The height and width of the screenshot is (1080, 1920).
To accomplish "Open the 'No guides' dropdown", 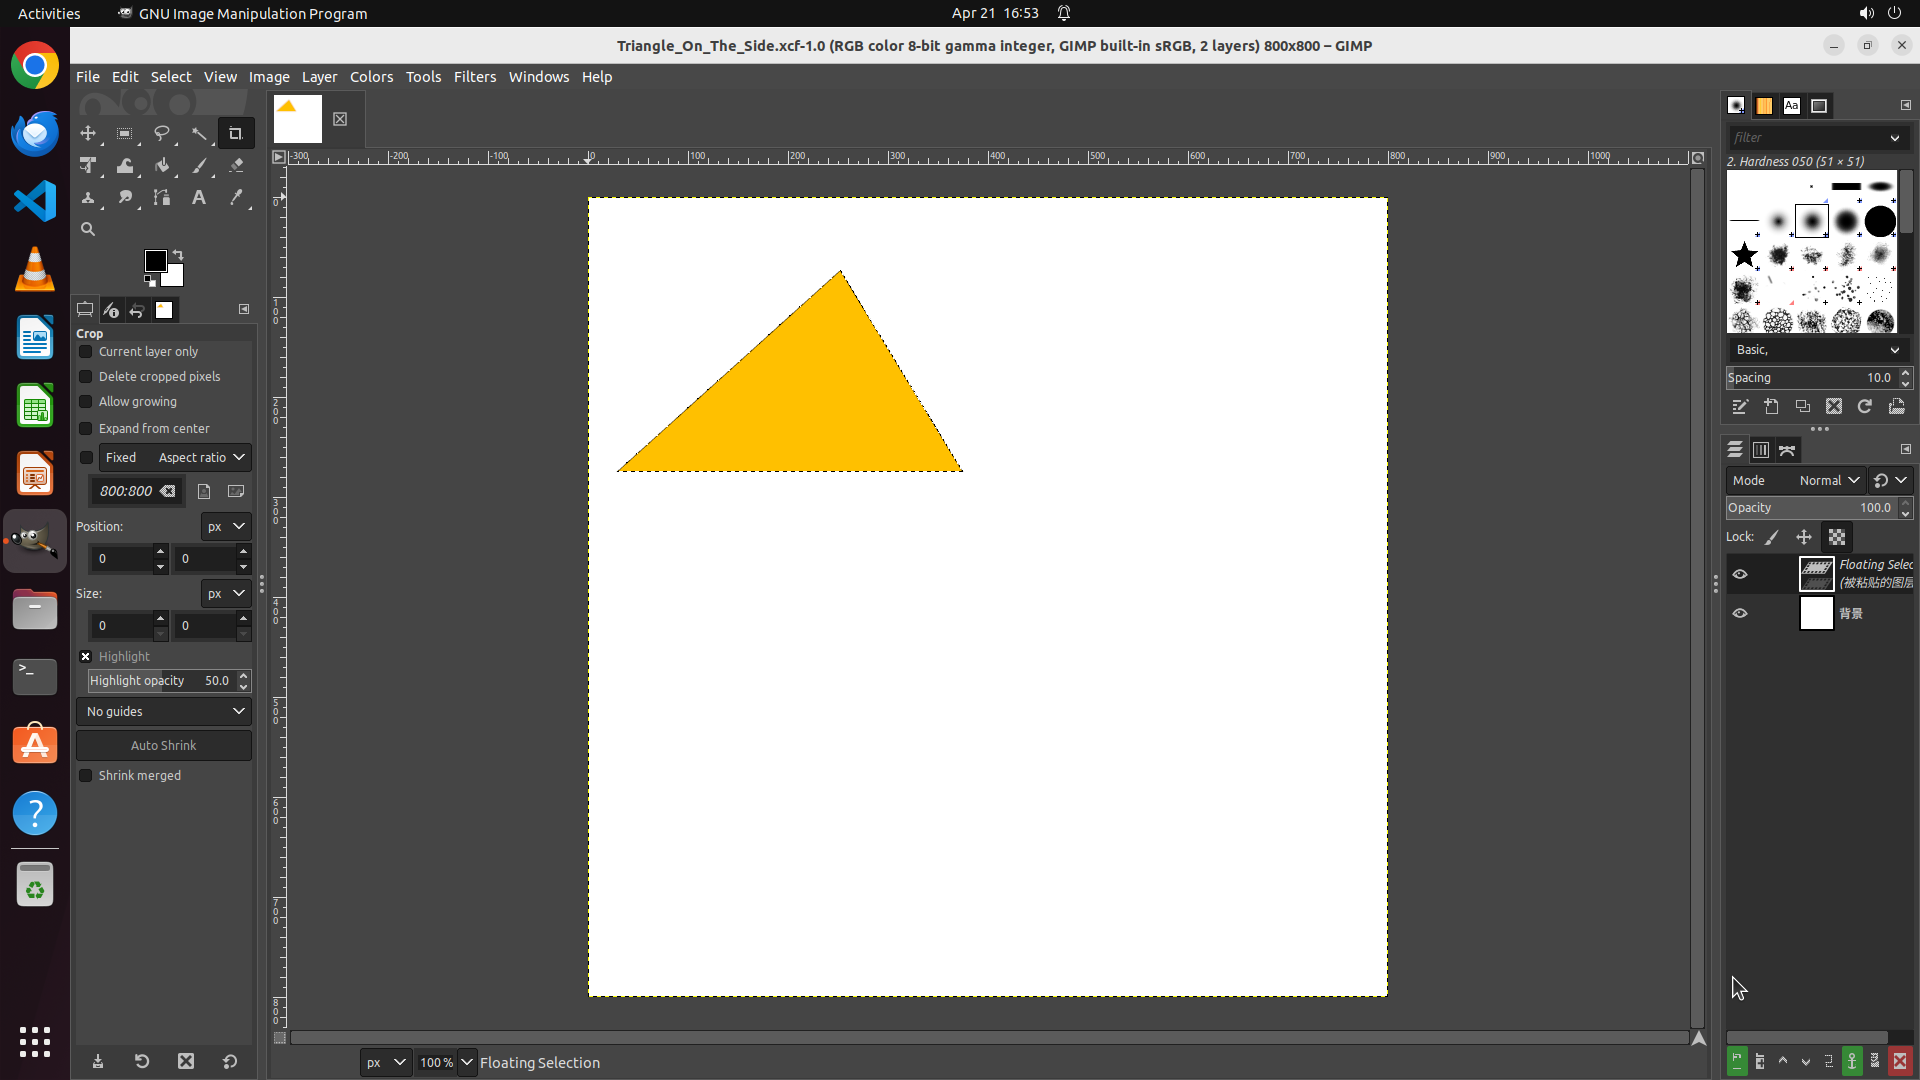I will [x=164, y=711].
